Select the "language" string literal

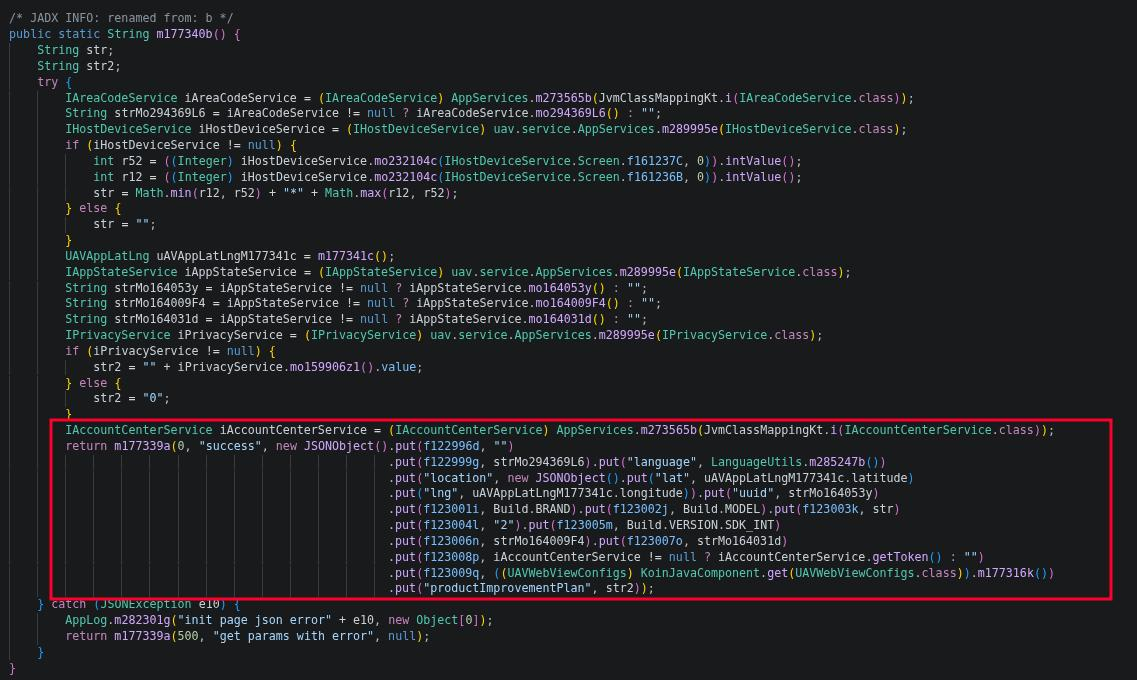662,462
